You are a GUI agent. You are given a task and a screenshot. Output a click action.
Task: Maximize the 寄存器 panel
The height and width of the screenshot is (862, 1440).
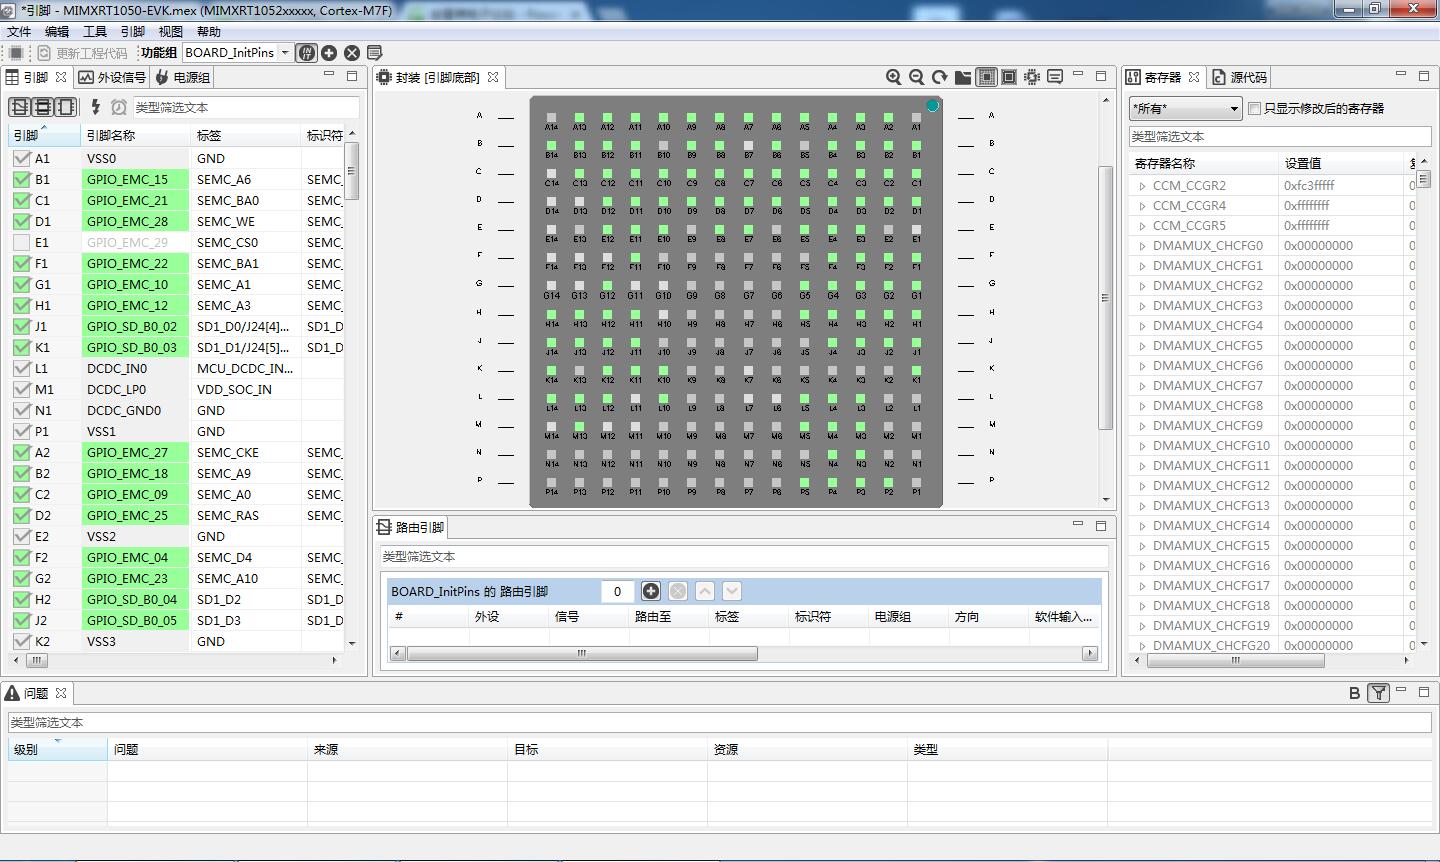click(x=1423, y=75)
